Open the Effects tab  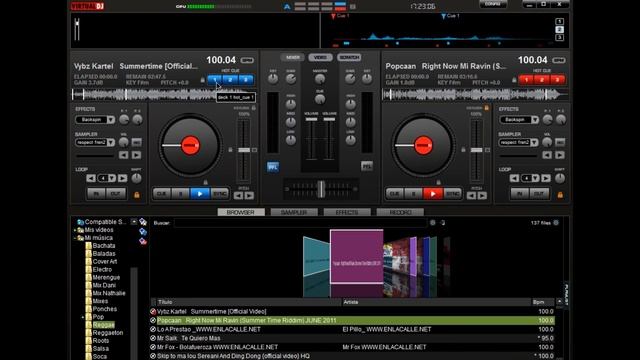click(x=347, y=212)
